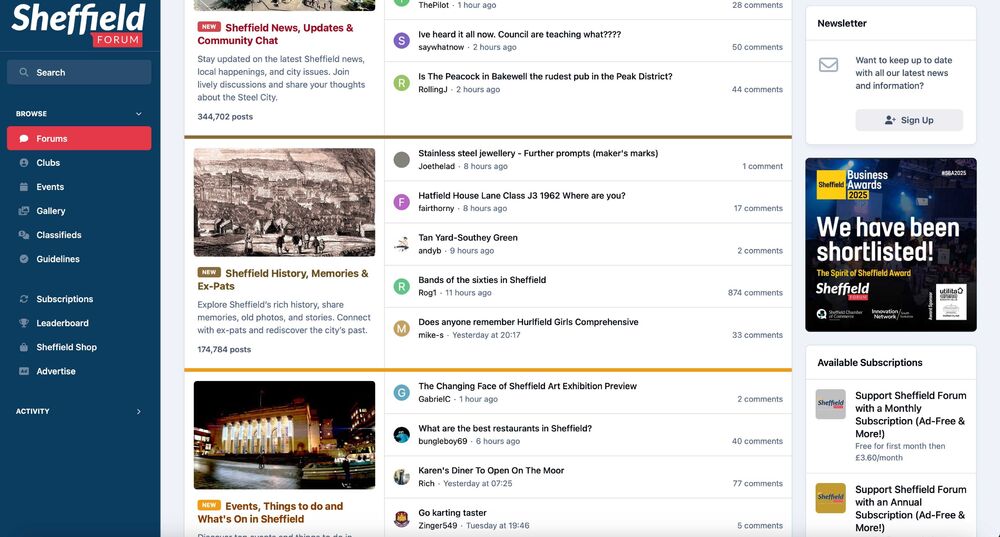Open Tan Yard-Southey Green topic

coord(468,238)
